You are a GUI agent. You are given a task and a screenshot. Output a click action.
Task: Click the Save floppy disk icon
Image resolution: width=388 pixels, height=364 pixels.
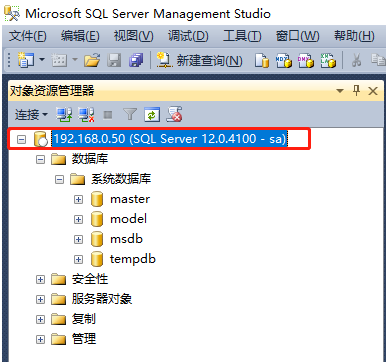tap(114, 60)
